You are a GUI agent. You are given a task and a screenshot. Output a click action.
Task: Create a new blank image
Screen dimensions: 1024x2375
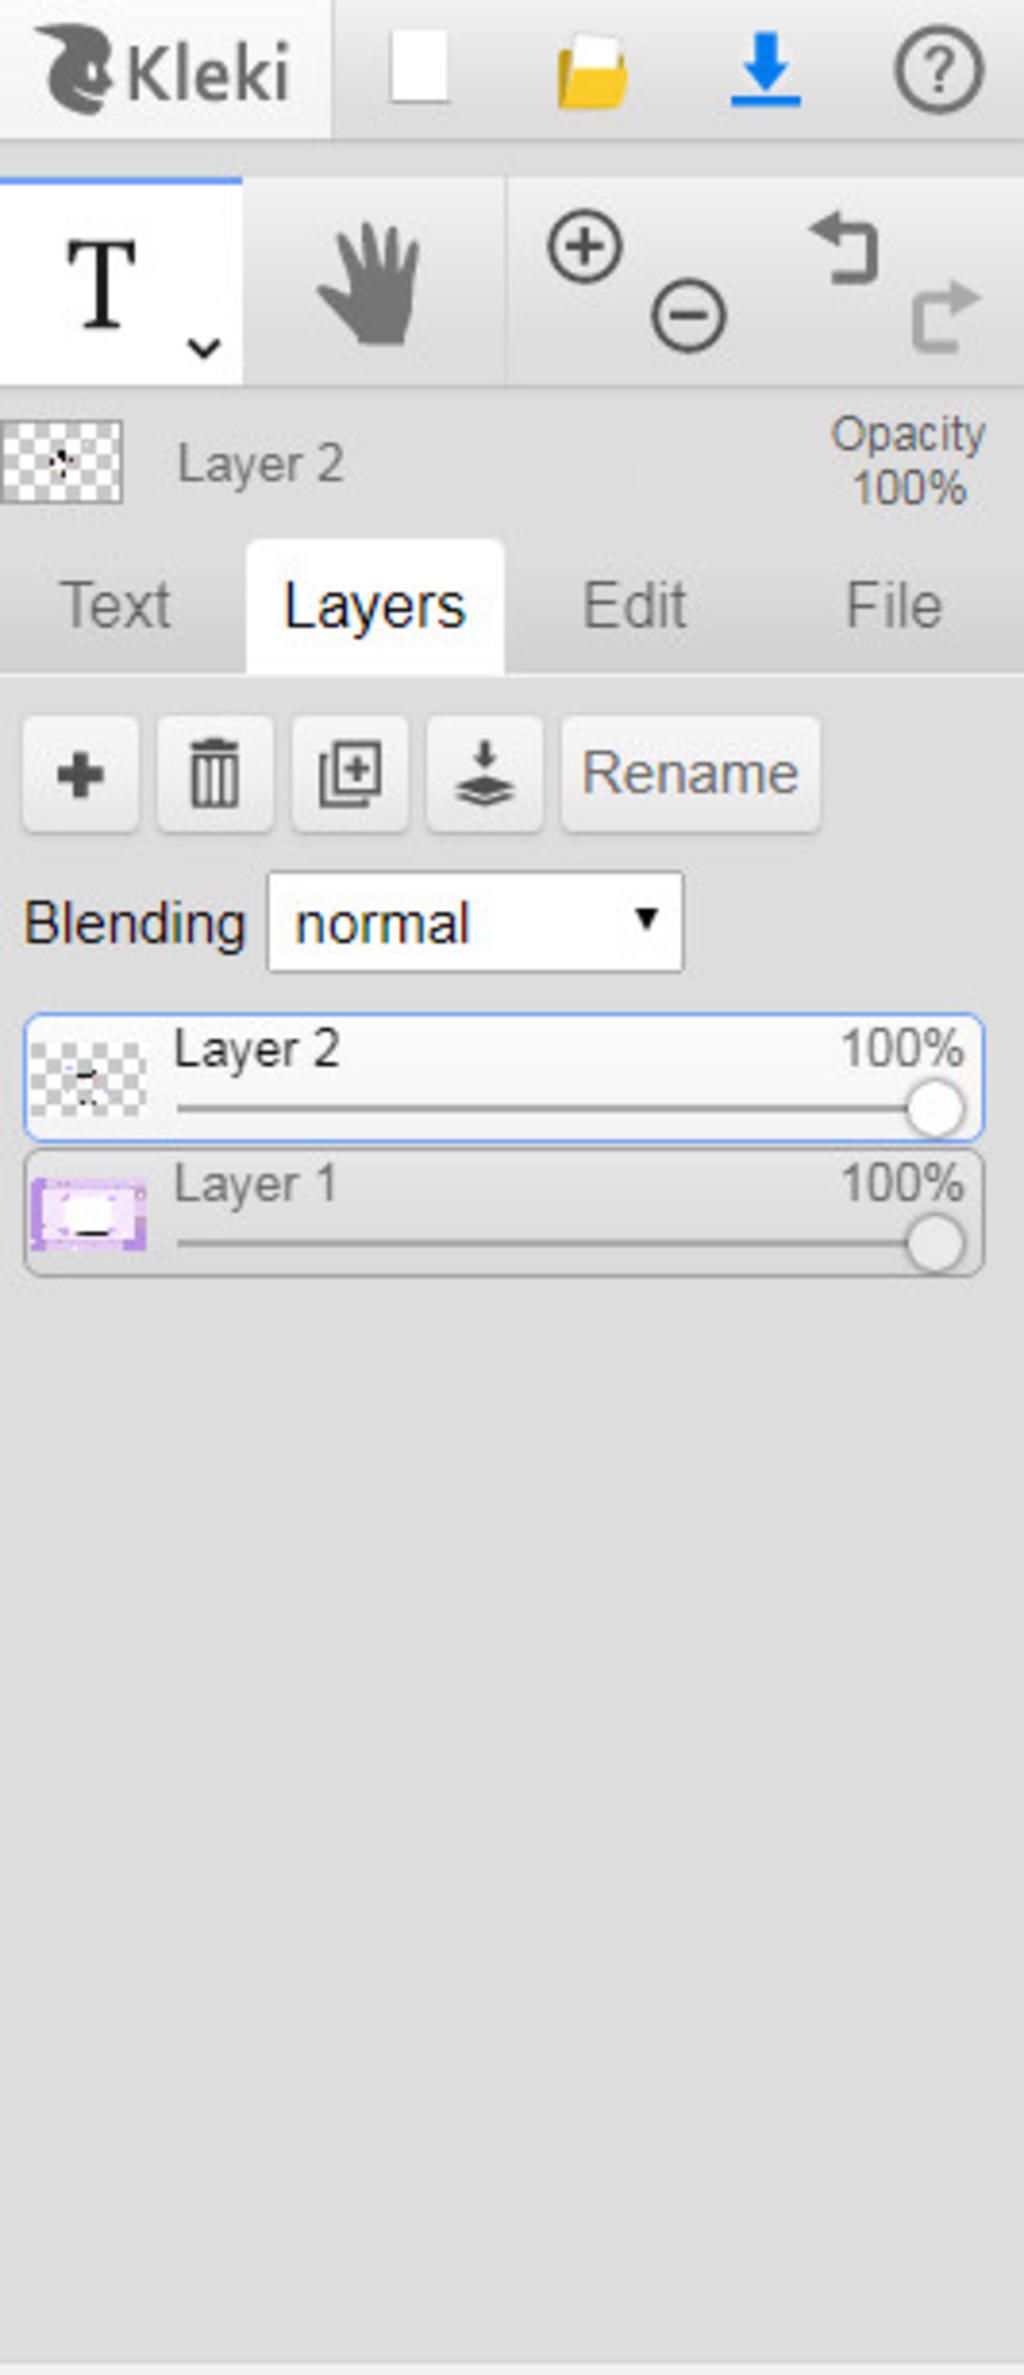coord(419,67)
